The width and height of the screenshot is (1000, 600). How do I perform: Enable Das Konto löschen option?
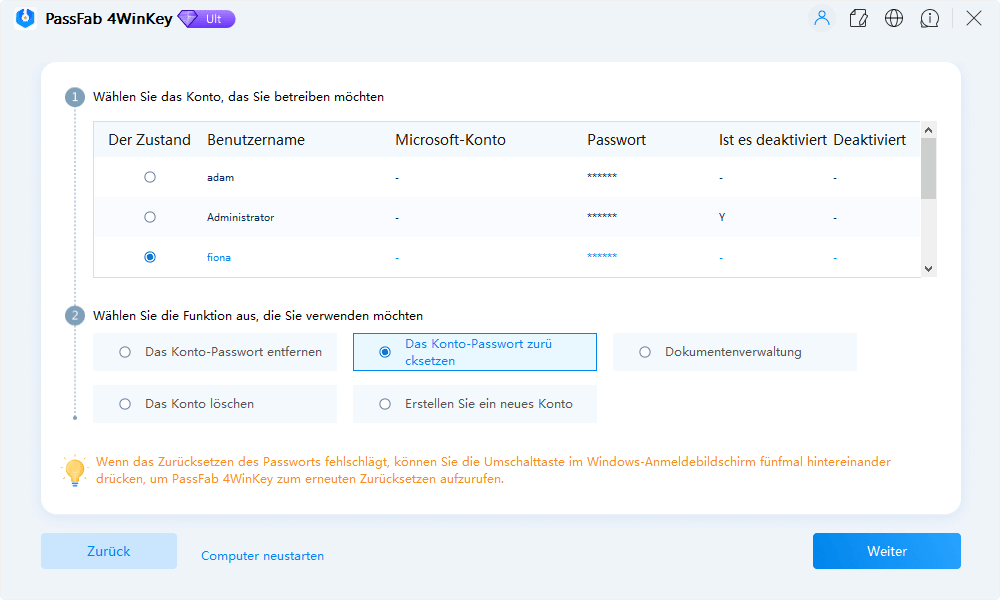pos(124,403)
